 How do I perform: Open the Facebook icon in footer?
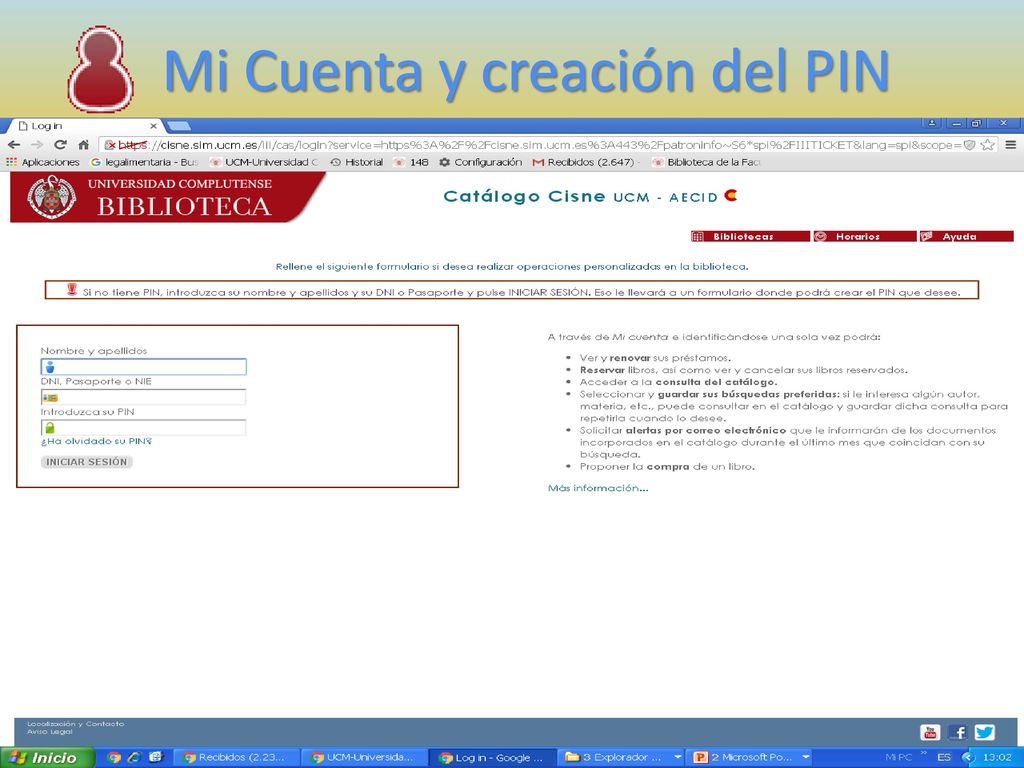[957, 732]
